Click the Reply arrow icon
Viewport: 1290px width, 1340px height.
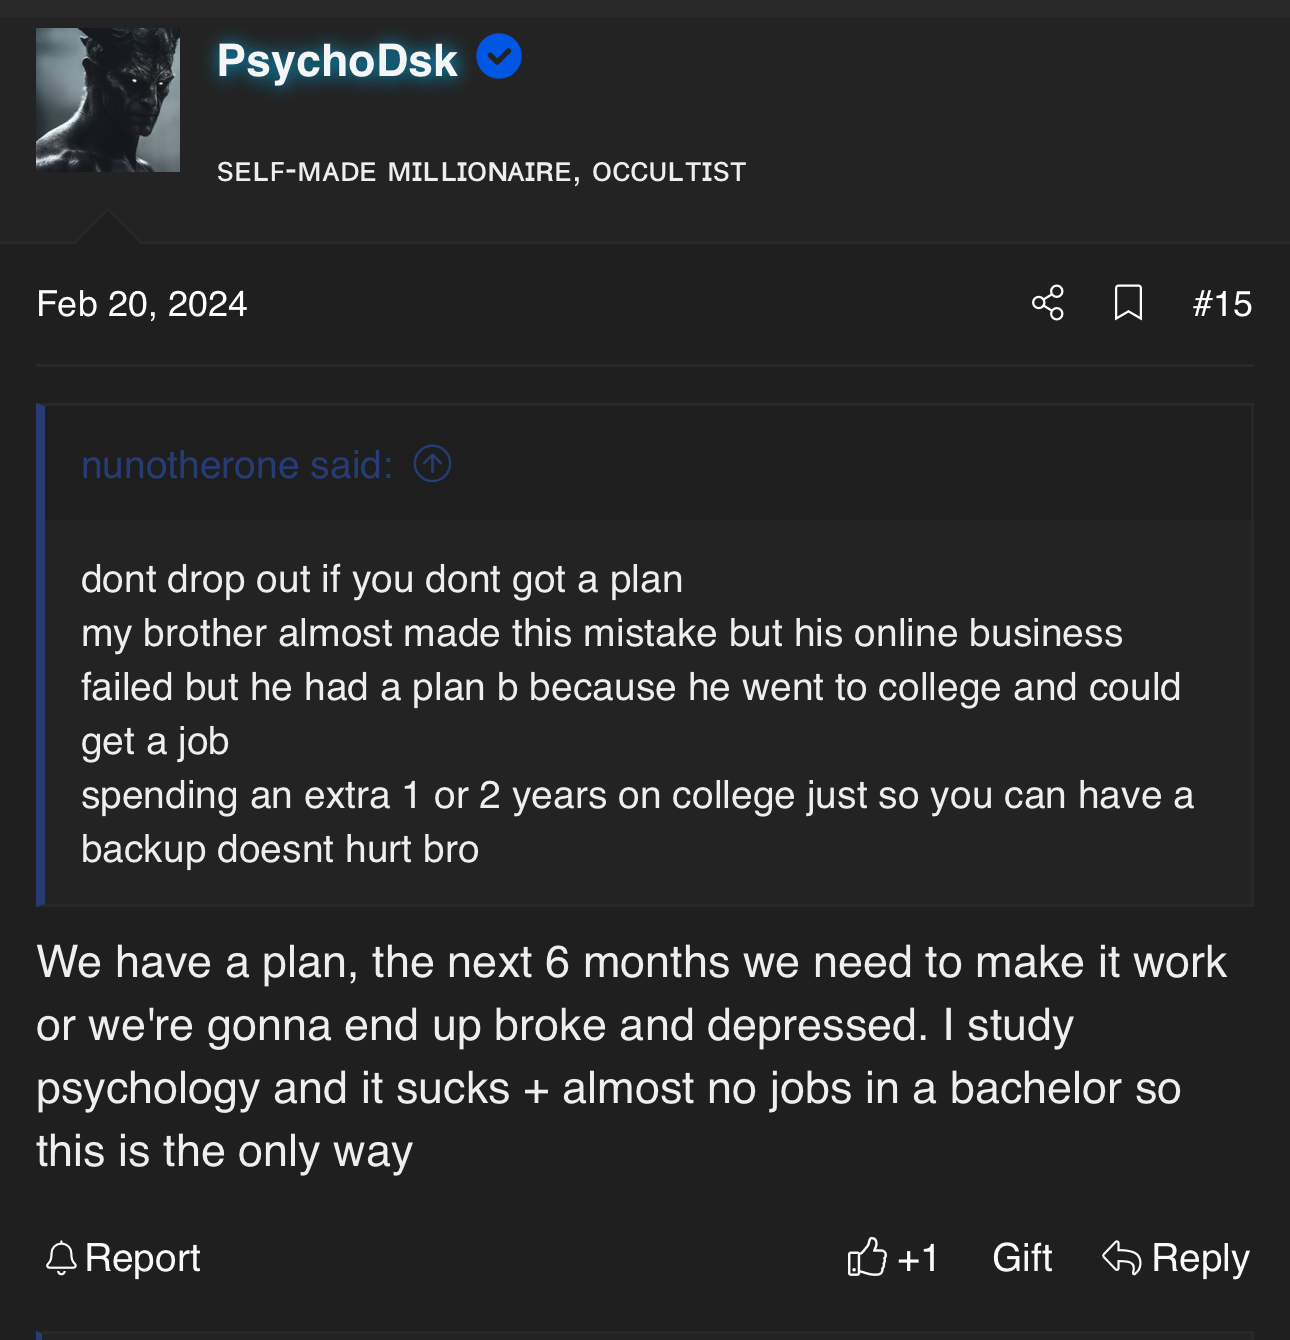pos(1121,1258)
